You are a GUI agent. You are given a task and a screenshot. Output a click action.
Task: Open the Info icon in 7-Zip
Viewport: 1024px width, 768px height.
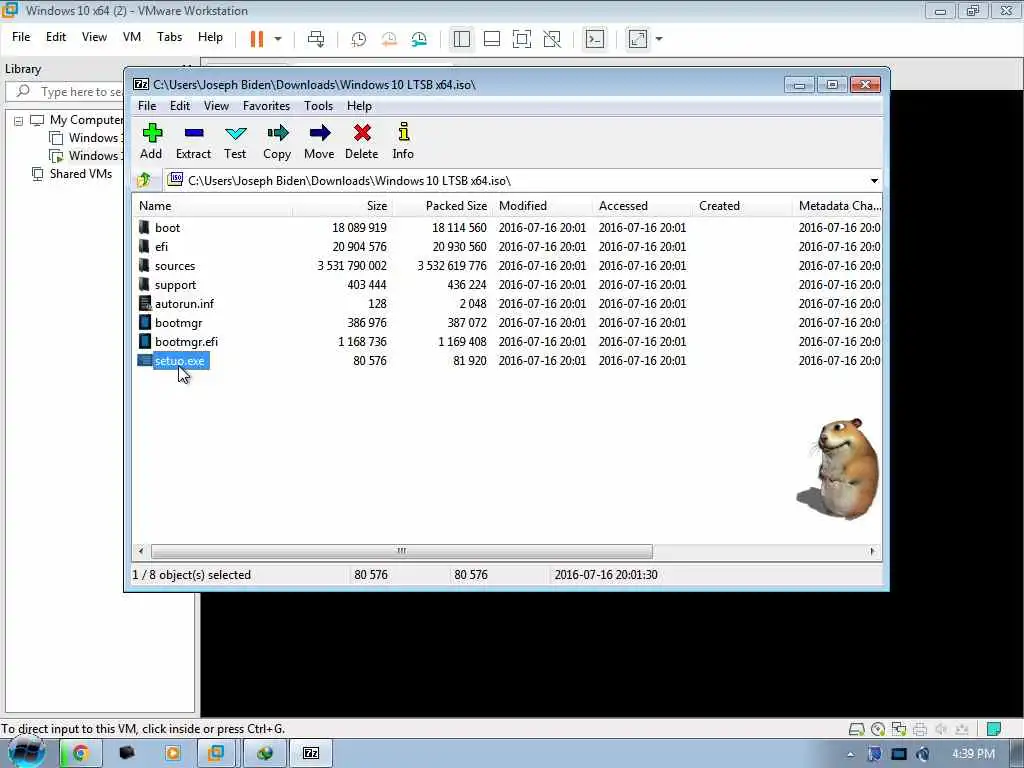click(x=404, y=141)
